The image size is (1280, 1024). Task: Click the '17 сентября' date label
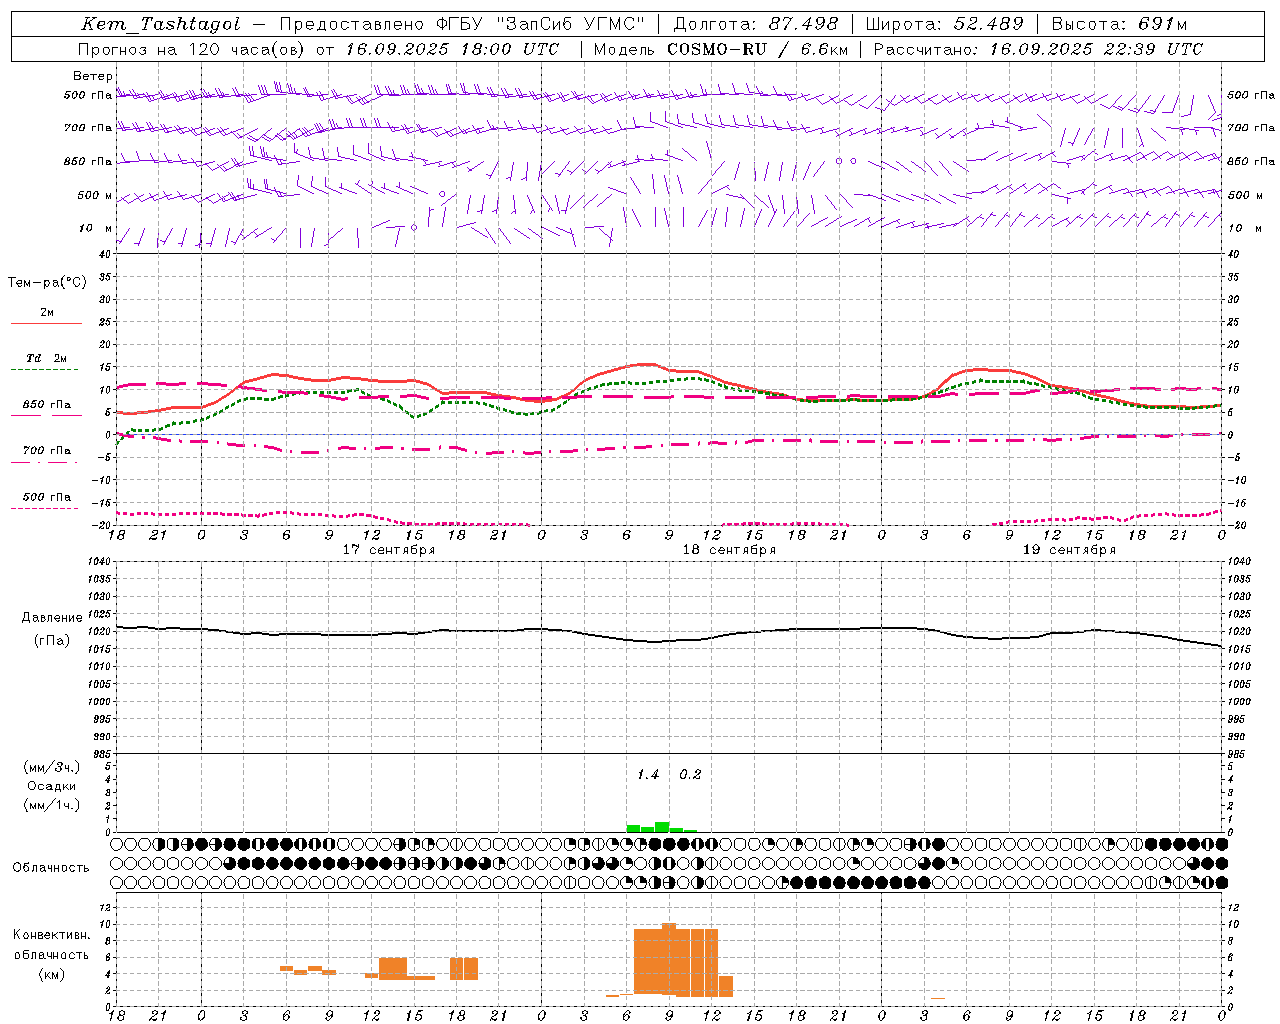(x=389, y=550)
